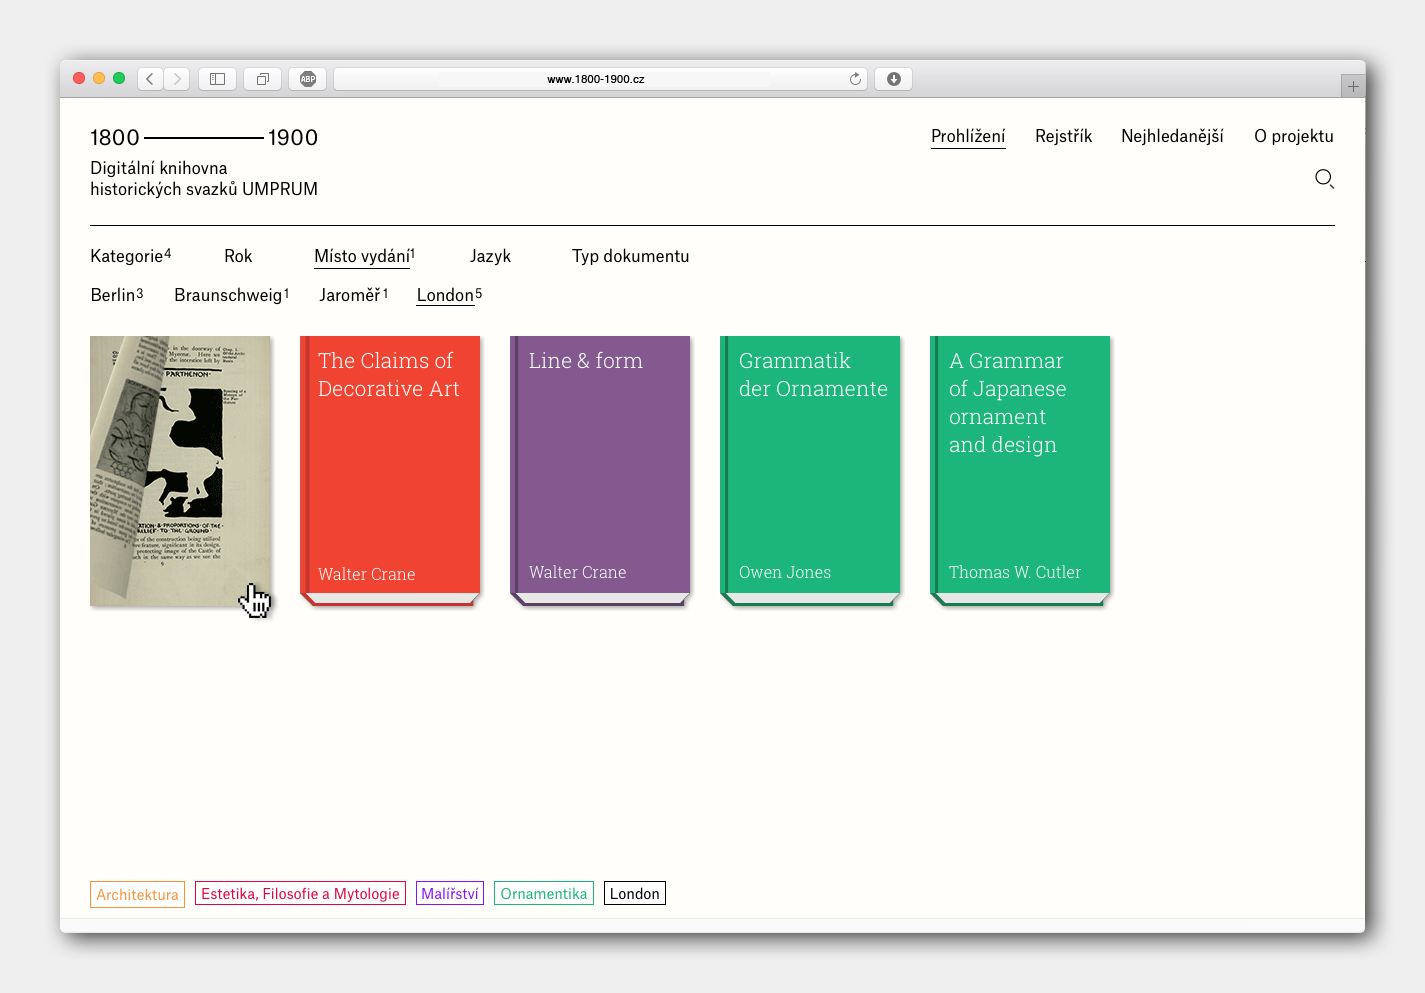Toggle the Safari sidebar button
This screenshot has width=1425, height=993.
pos(217,79)
